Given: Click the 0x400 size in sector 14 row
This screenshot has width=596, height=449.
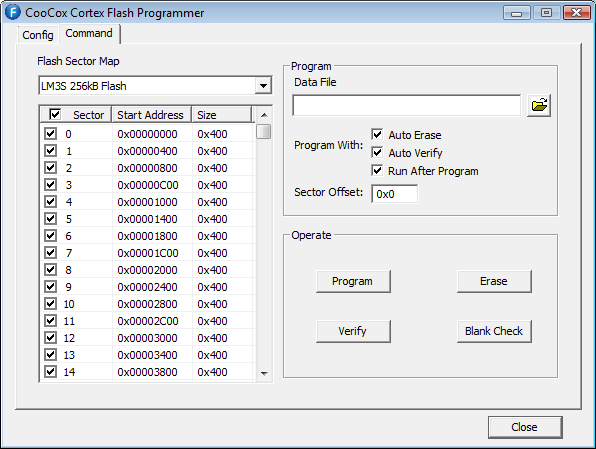Looking at the screenshot, I should 212,372.
